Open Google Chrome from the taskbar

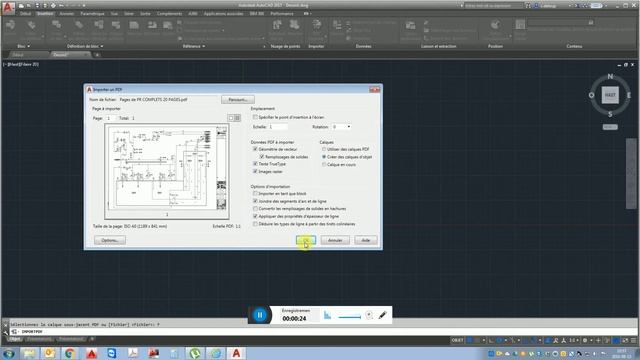pyautogui.click(x=70, y=353)
